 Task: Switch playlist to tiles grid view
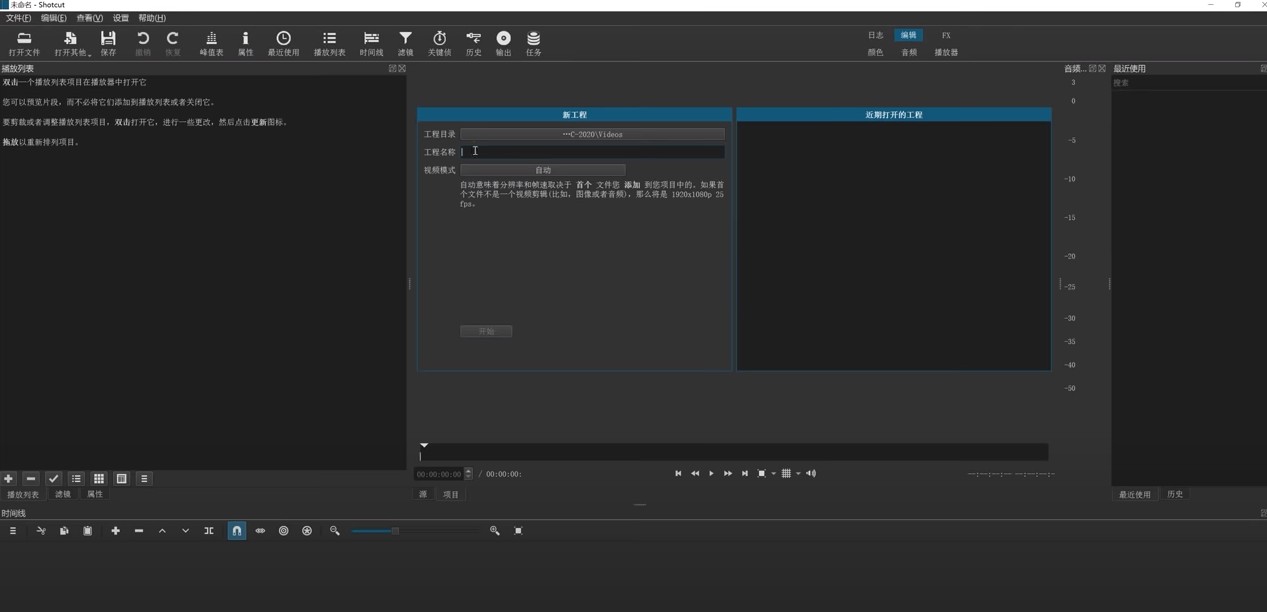coord(99,479)
